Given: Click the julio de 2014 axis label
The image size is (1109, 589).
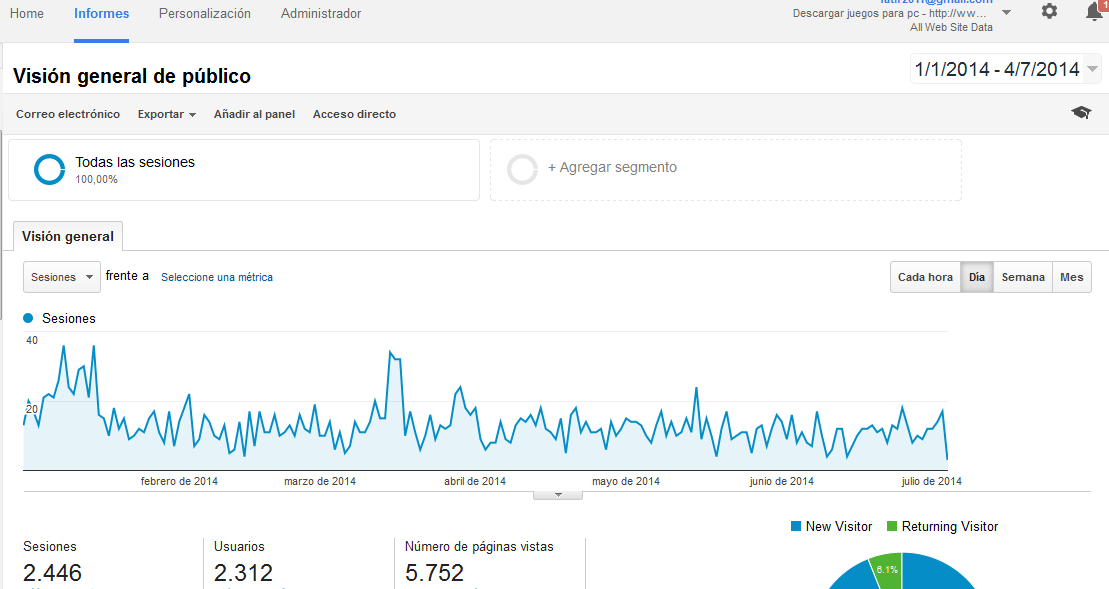Looking at the screenshot, I should [931, 482].
